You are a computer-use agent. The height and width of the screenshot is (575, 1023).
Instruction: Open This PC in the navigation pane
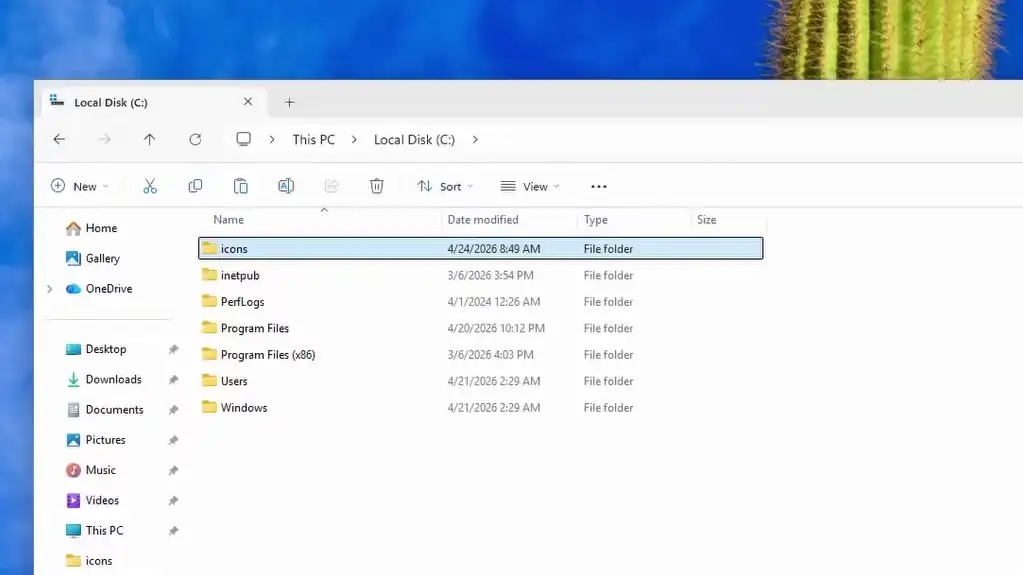(94, 531)
